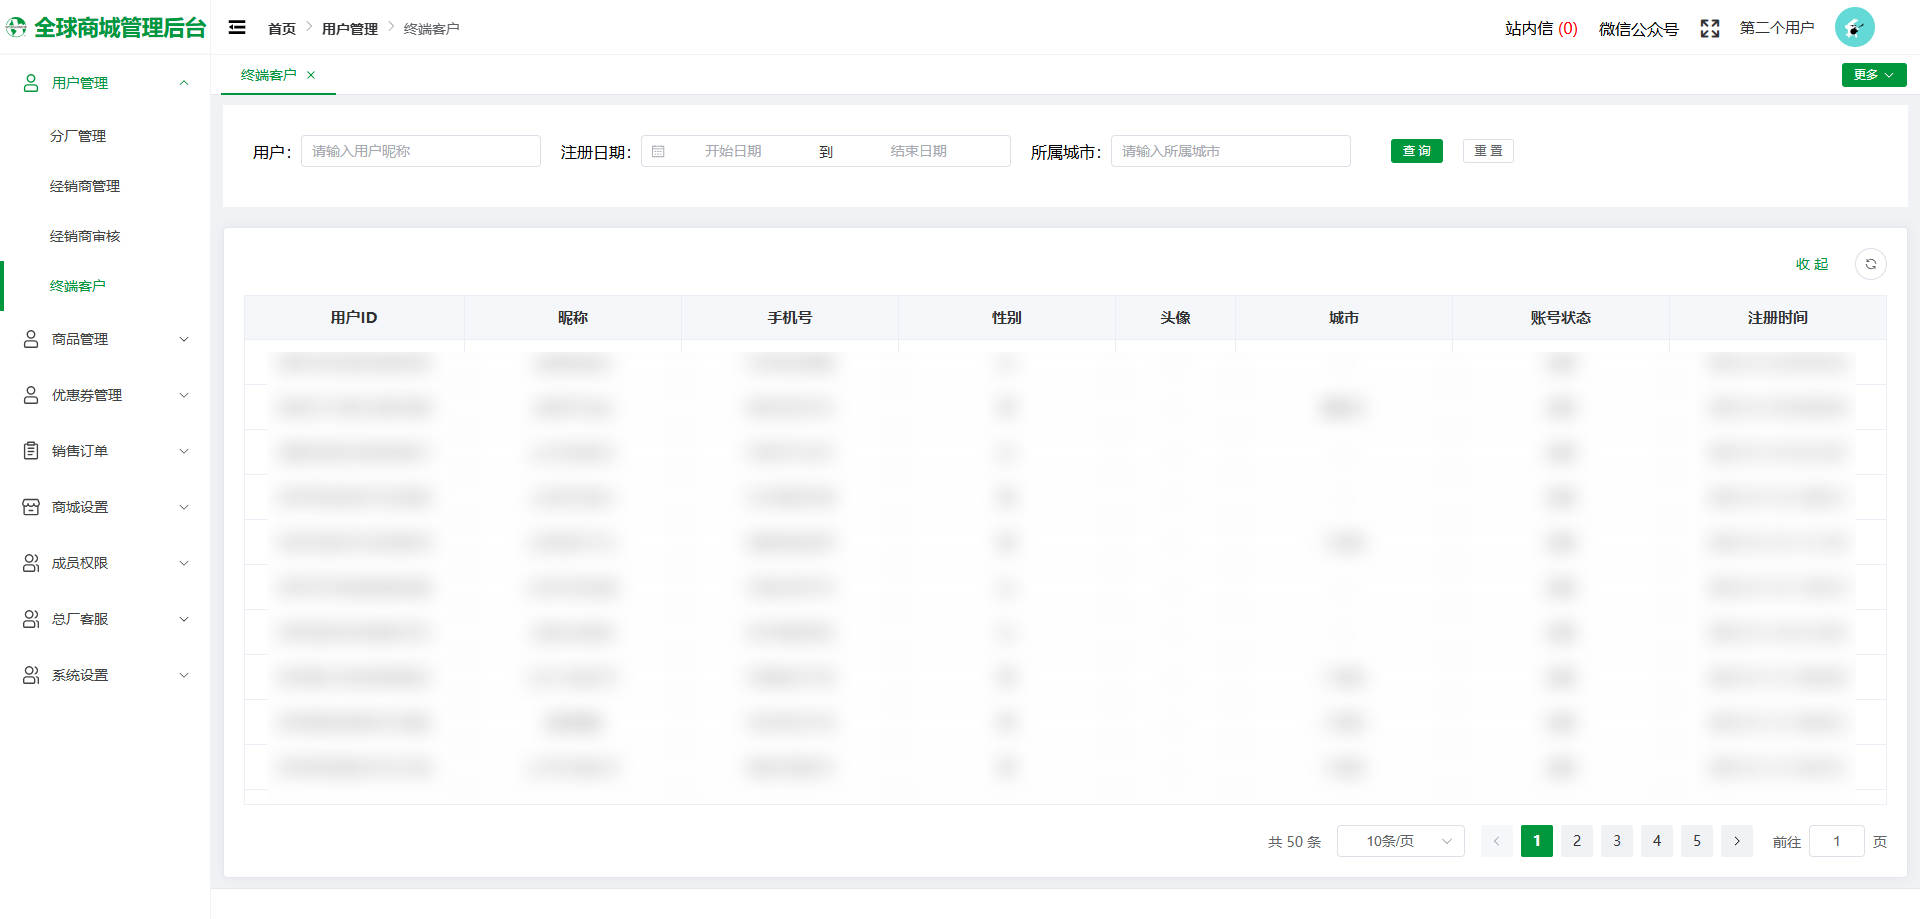
Task: Click the 商品管理 sidebar icon
Action: (29, 338)
